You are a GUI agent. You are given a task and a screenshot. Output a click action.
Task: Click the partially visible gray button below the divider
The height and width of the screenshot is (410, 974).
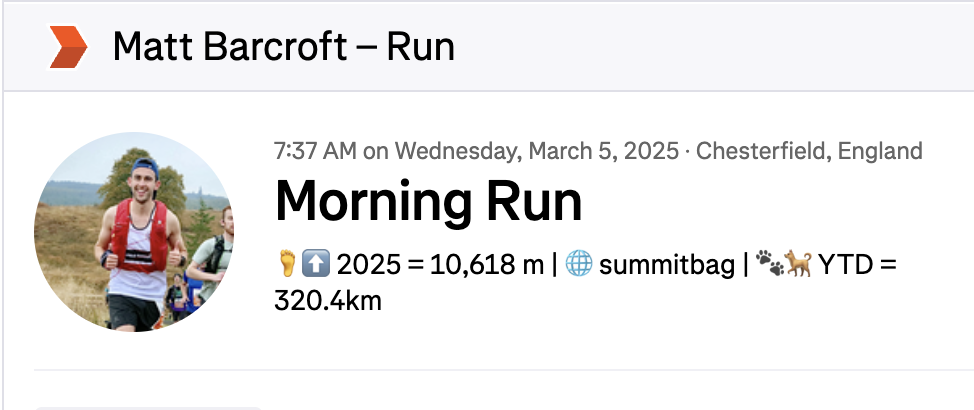148,408
